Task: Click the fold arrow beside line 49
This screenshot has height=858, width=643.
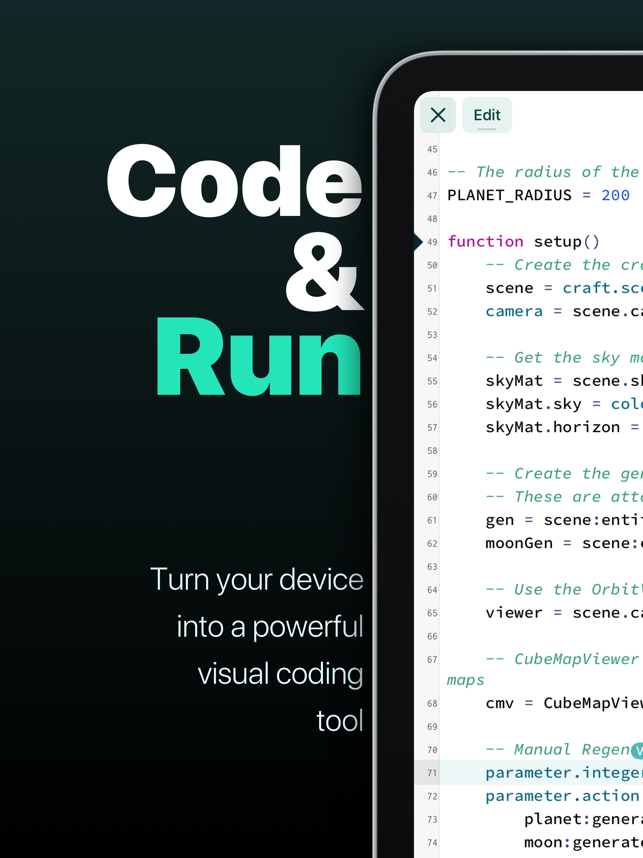Action: [x=418, y=241]
